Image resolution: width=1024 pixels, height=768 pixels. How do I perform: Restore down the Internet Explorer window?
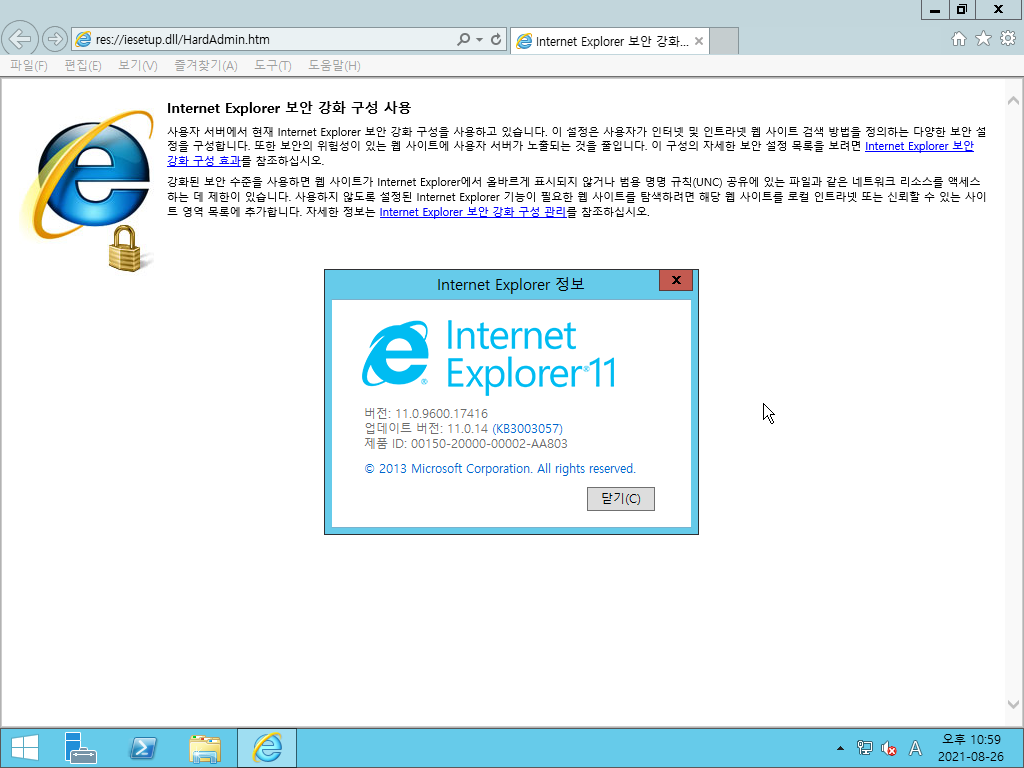pos(962,10)
